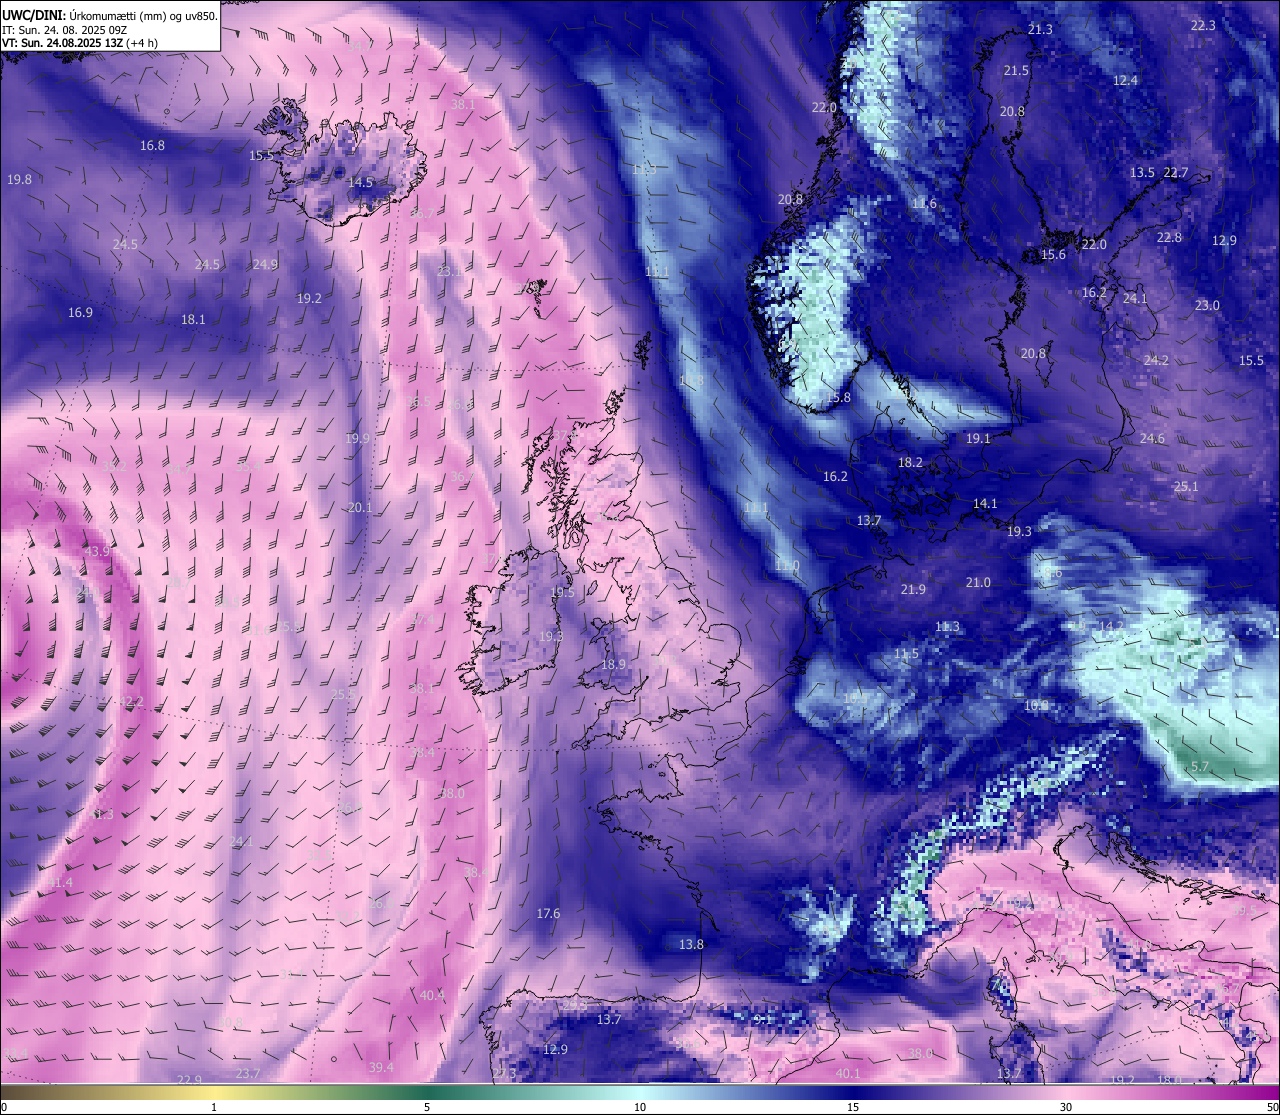1280x1115 pixels.
Task: Click the 24.9 value south of Iceland
Action: 265,264
